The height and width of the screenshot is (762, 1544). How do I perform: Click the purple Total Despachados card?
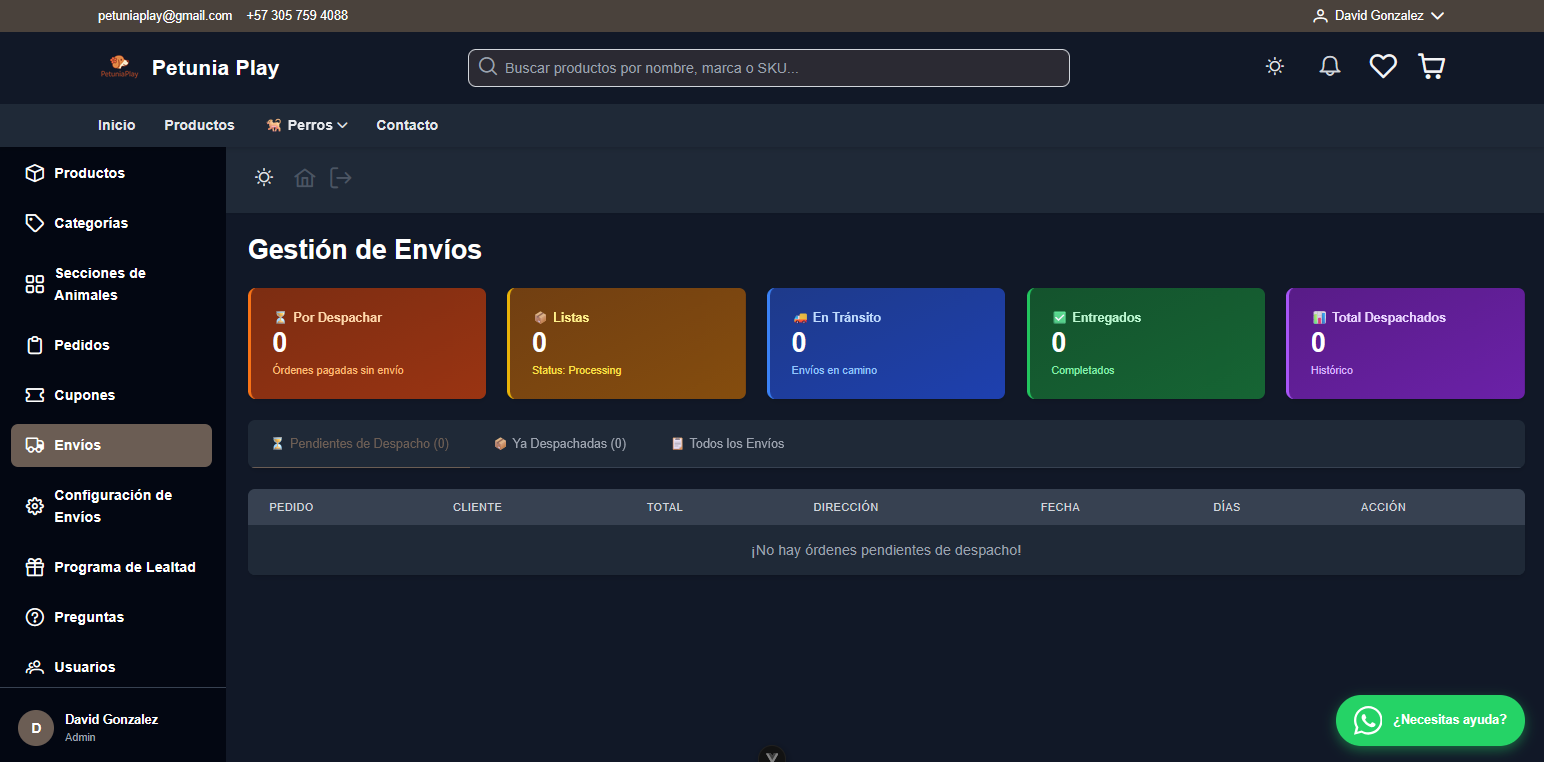click(1404, 343)
